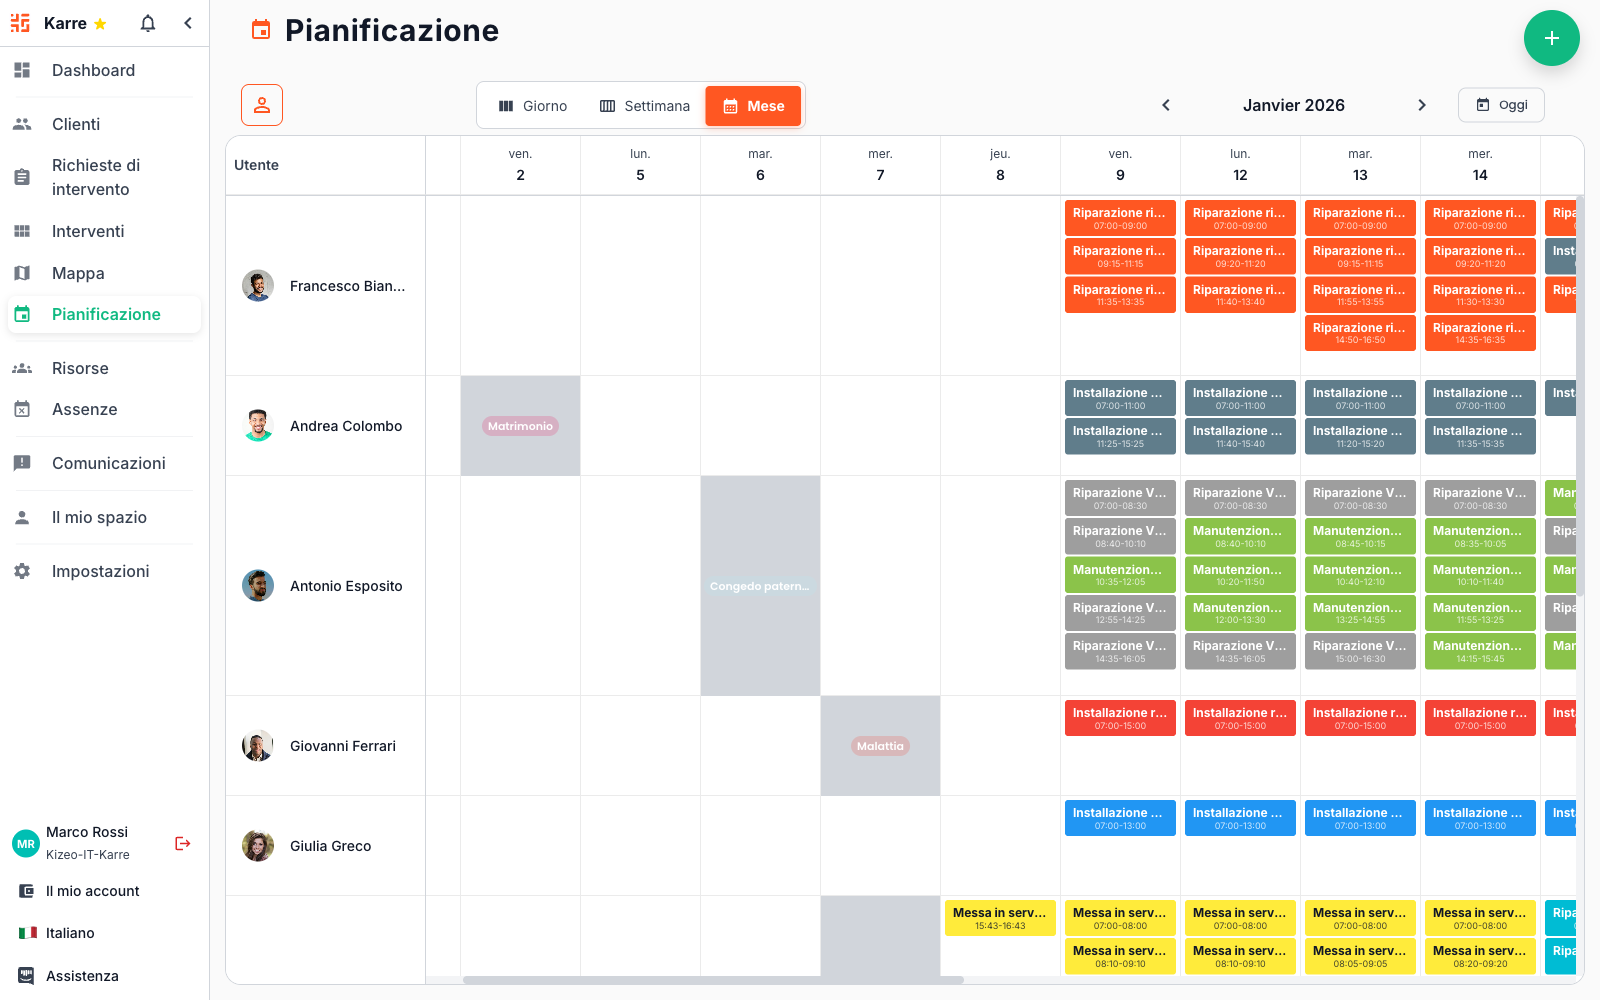Go to the next month

click(x=1421, y=105)
